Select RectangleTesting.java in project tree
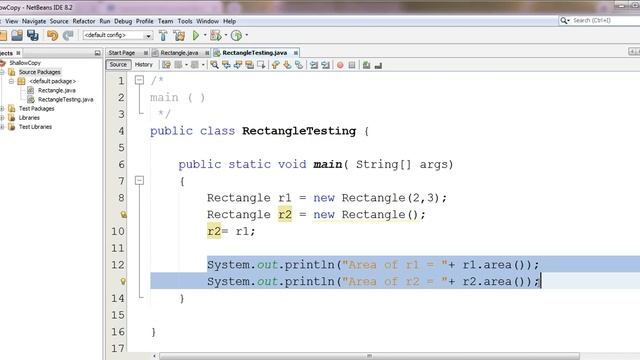This screenshot has height=360, width=640. pos(65,100)
